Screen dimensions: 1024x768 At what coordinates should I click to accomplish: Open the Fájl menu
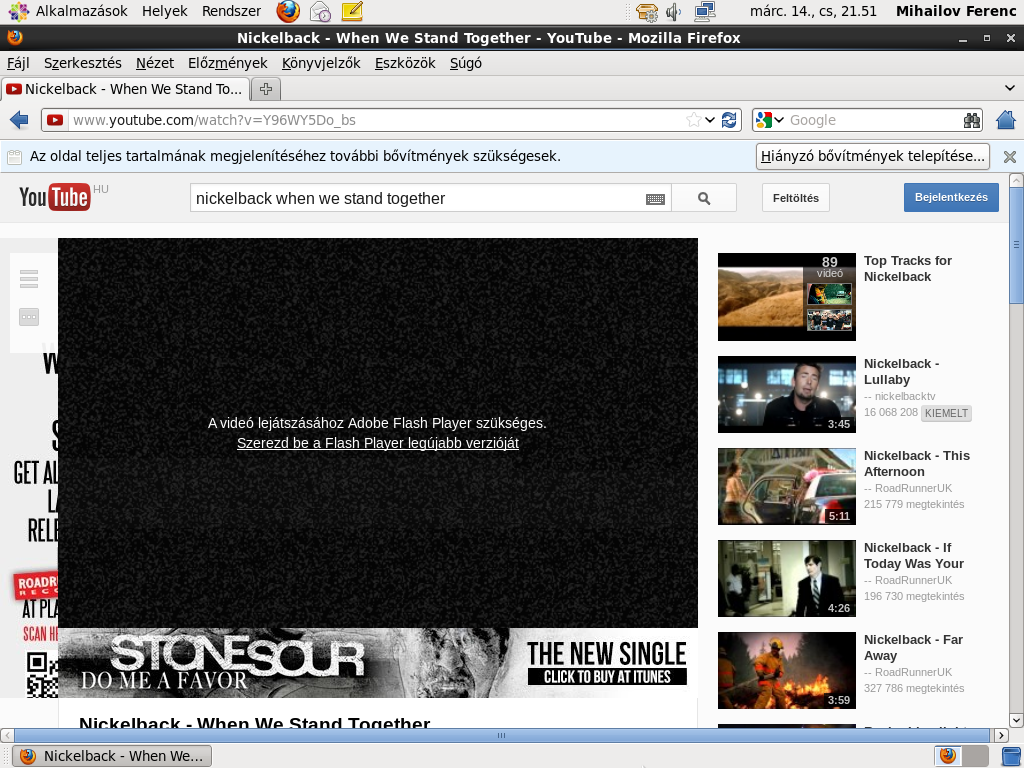[18, 63]
